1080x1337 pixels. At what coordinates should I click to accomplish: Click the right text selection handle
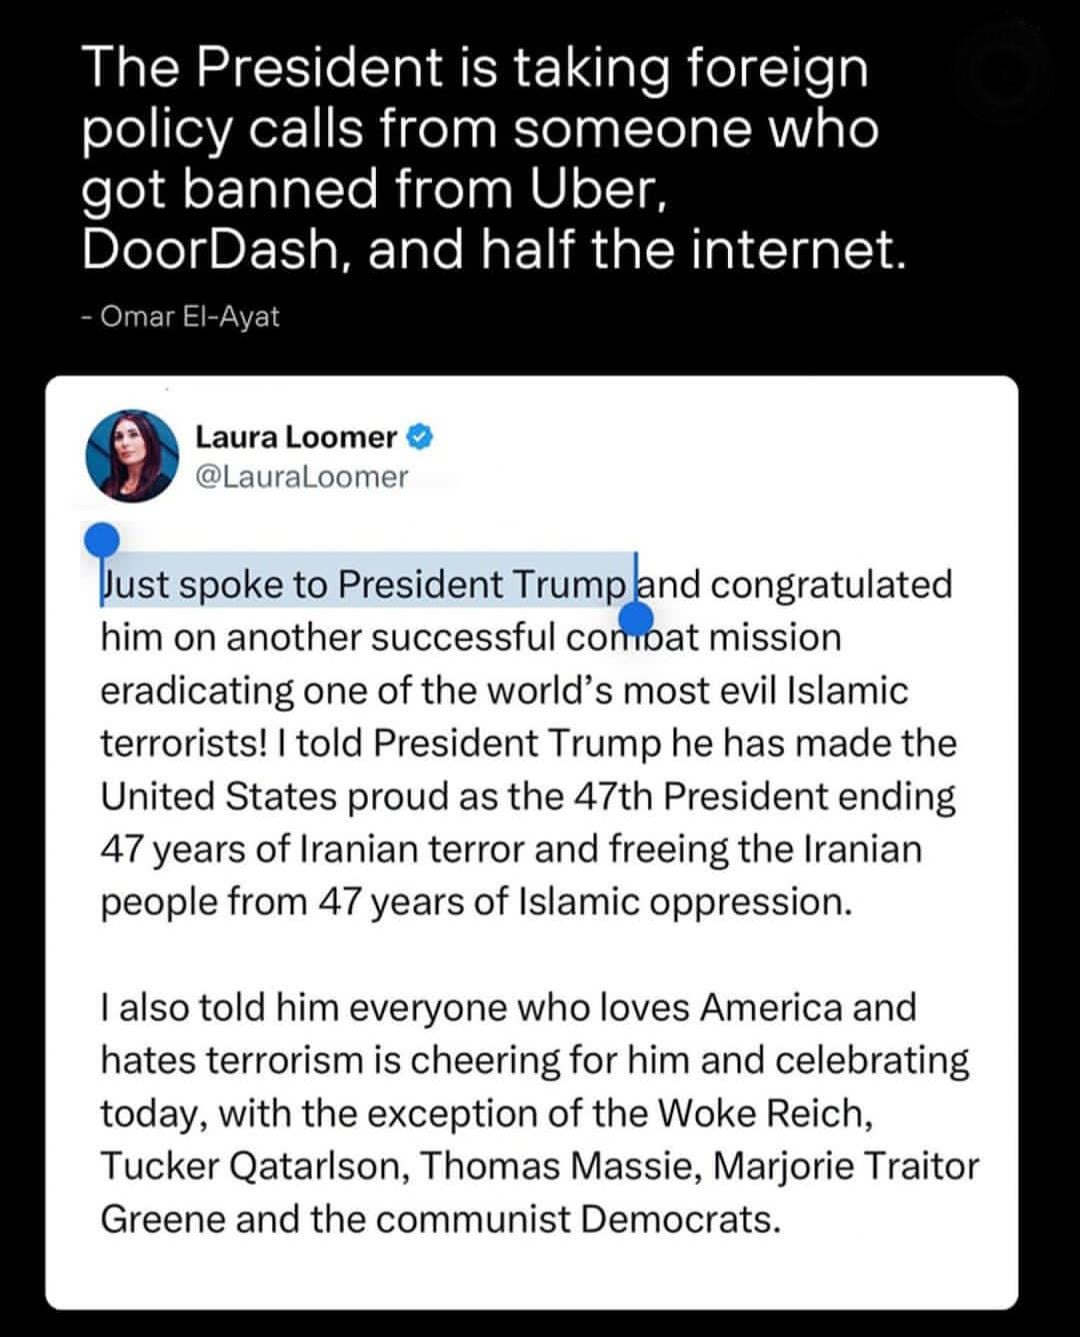tap(636, 610)
